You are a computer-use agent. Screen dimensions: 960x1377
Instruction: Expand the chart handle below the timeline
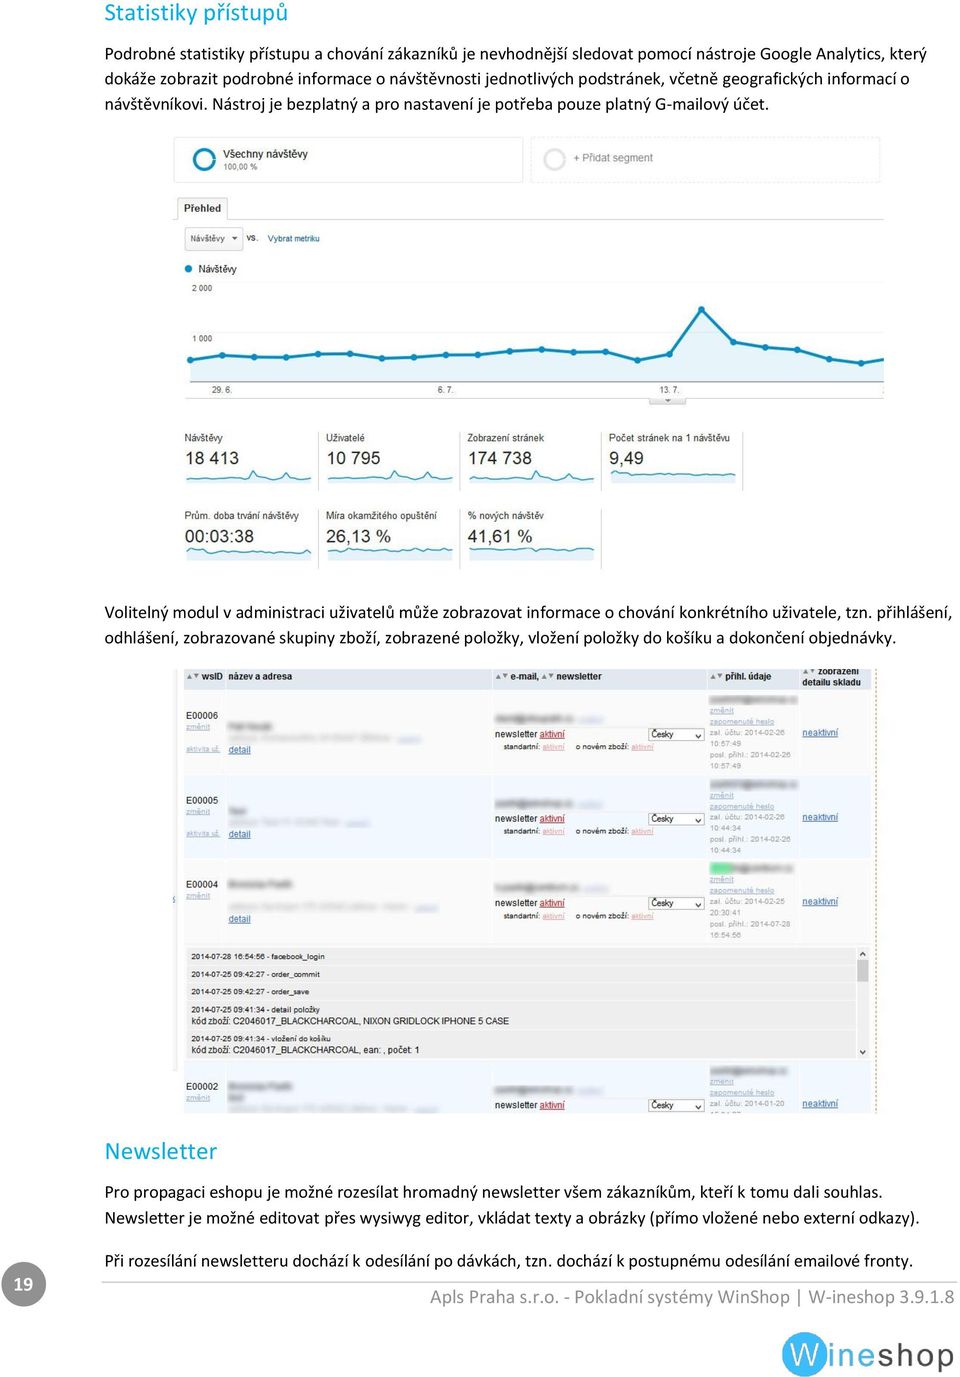coord(668,400)
